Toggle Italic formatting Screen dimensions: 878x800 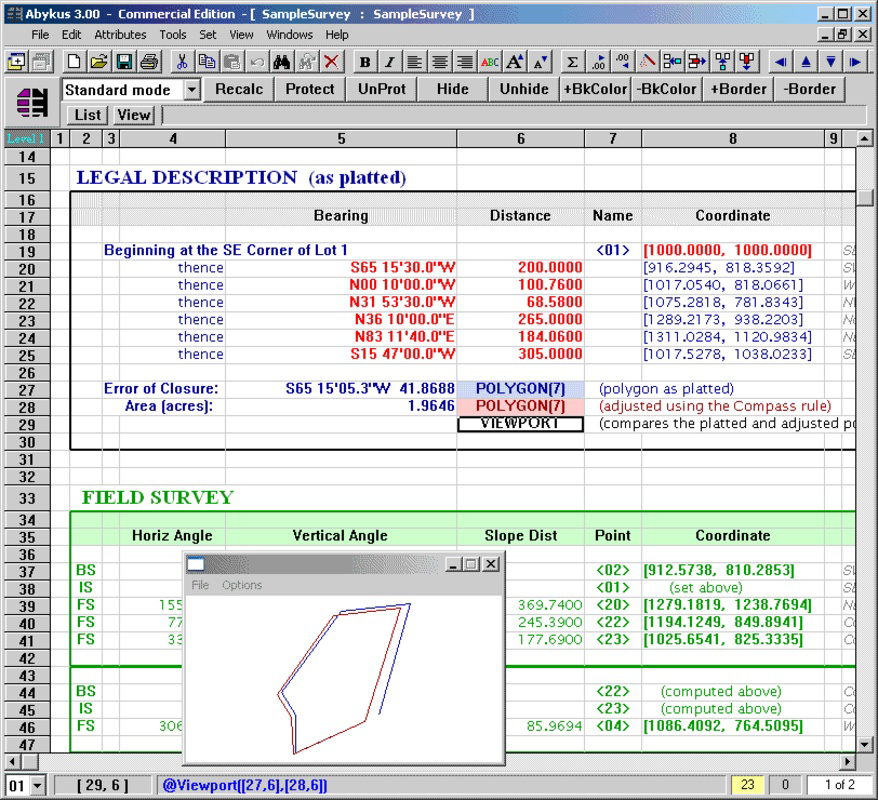click(x=390, y=62)
